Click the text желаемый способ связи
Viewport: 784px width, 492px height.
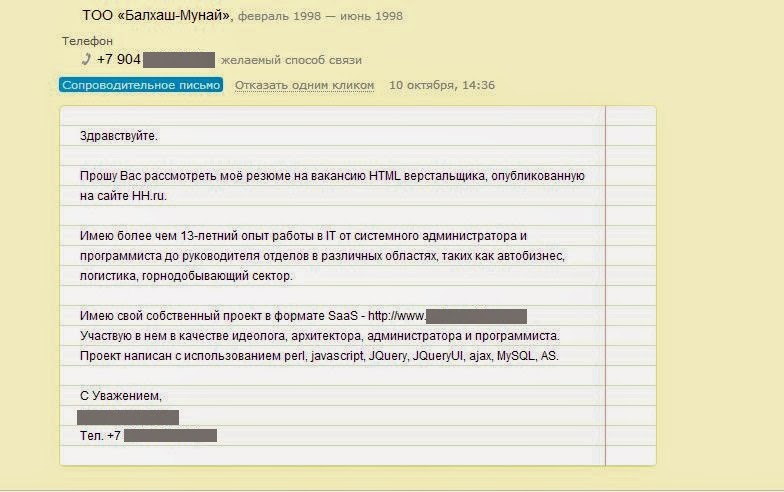point(291,60)
